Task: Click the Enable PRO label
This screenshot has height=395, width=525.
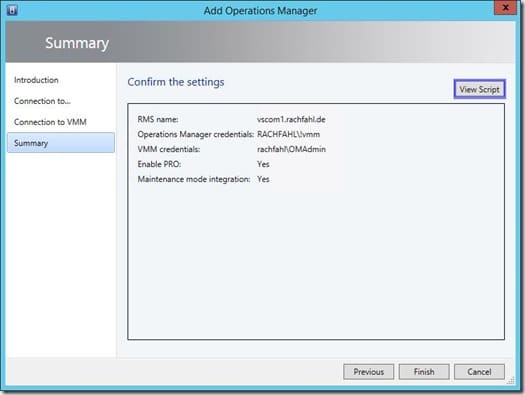Action: [159, 164]
